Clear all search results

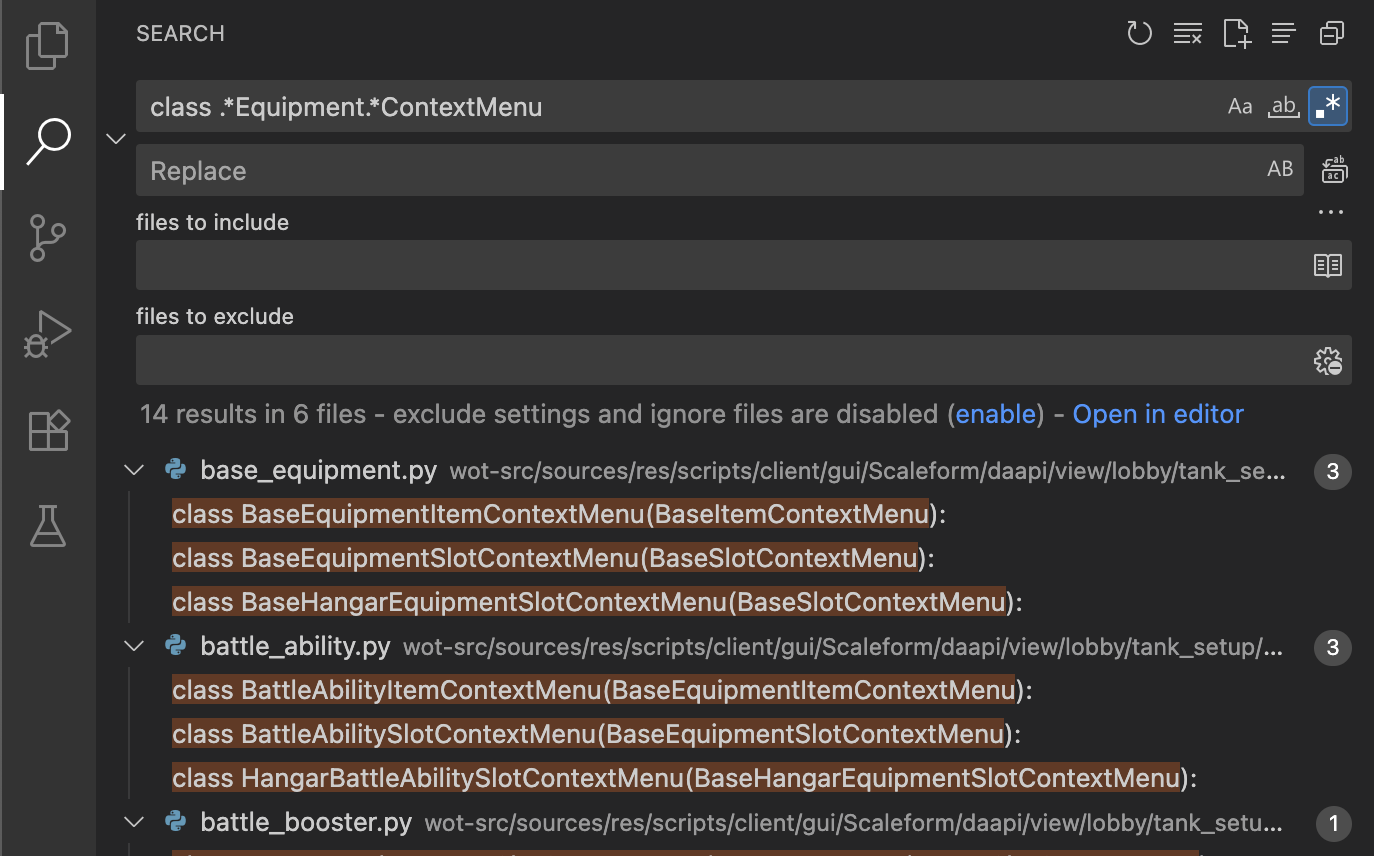tap(1187, 34)
